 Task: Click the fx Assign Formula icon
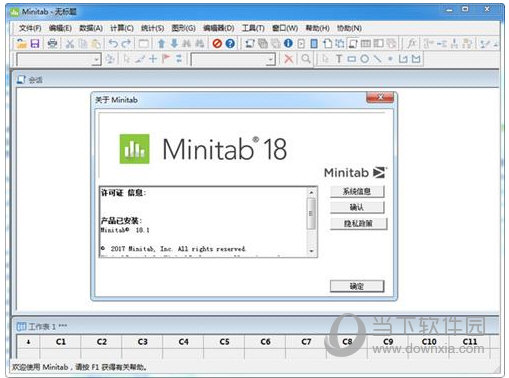[412, 43]
